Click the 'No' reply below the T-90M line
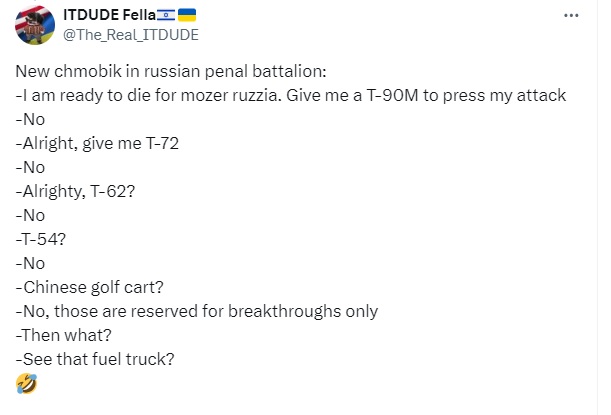The image size is (611, 415). (30, 119)
